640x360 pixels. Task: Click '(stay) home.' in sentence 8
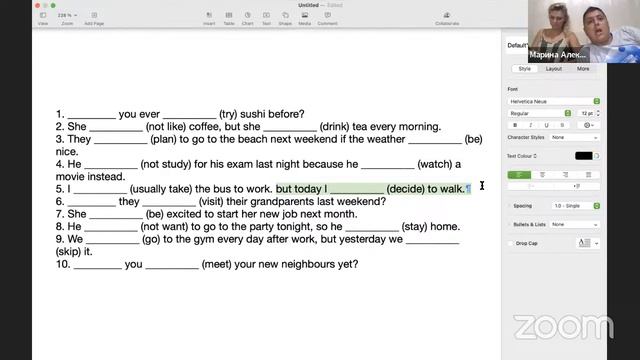[431, 227]
